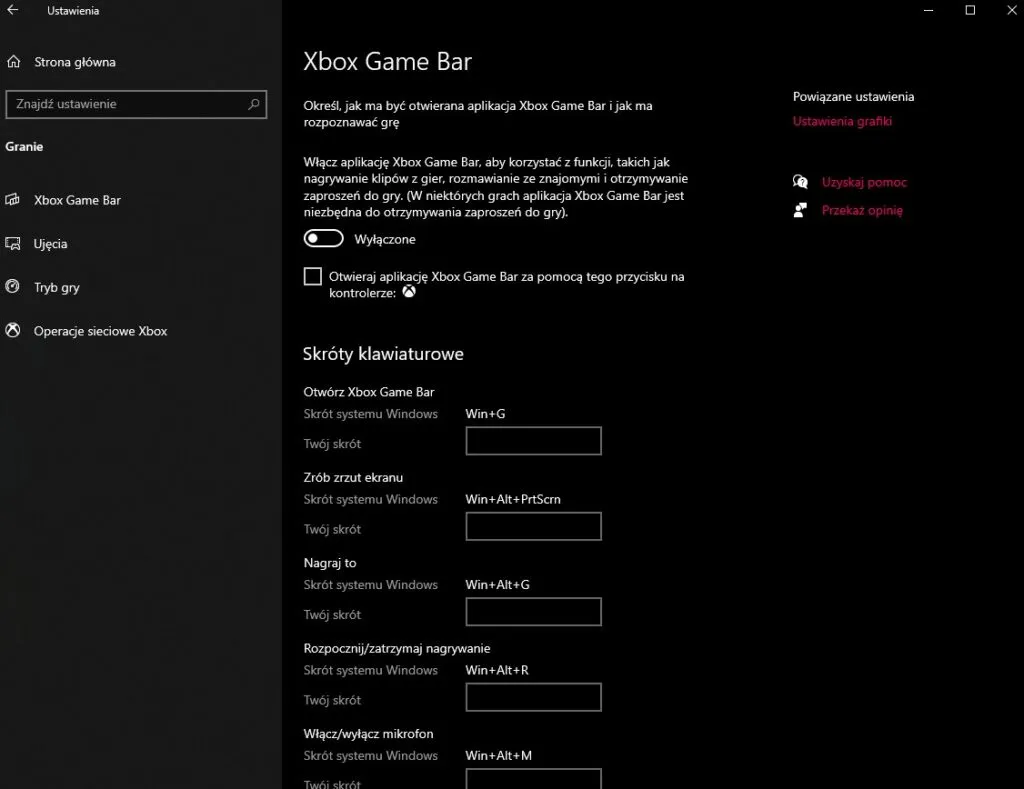Click the Twój skrót field under Otwórz Xbox Game Bar
The image size is (1024, 789).
tap(533, 440)
